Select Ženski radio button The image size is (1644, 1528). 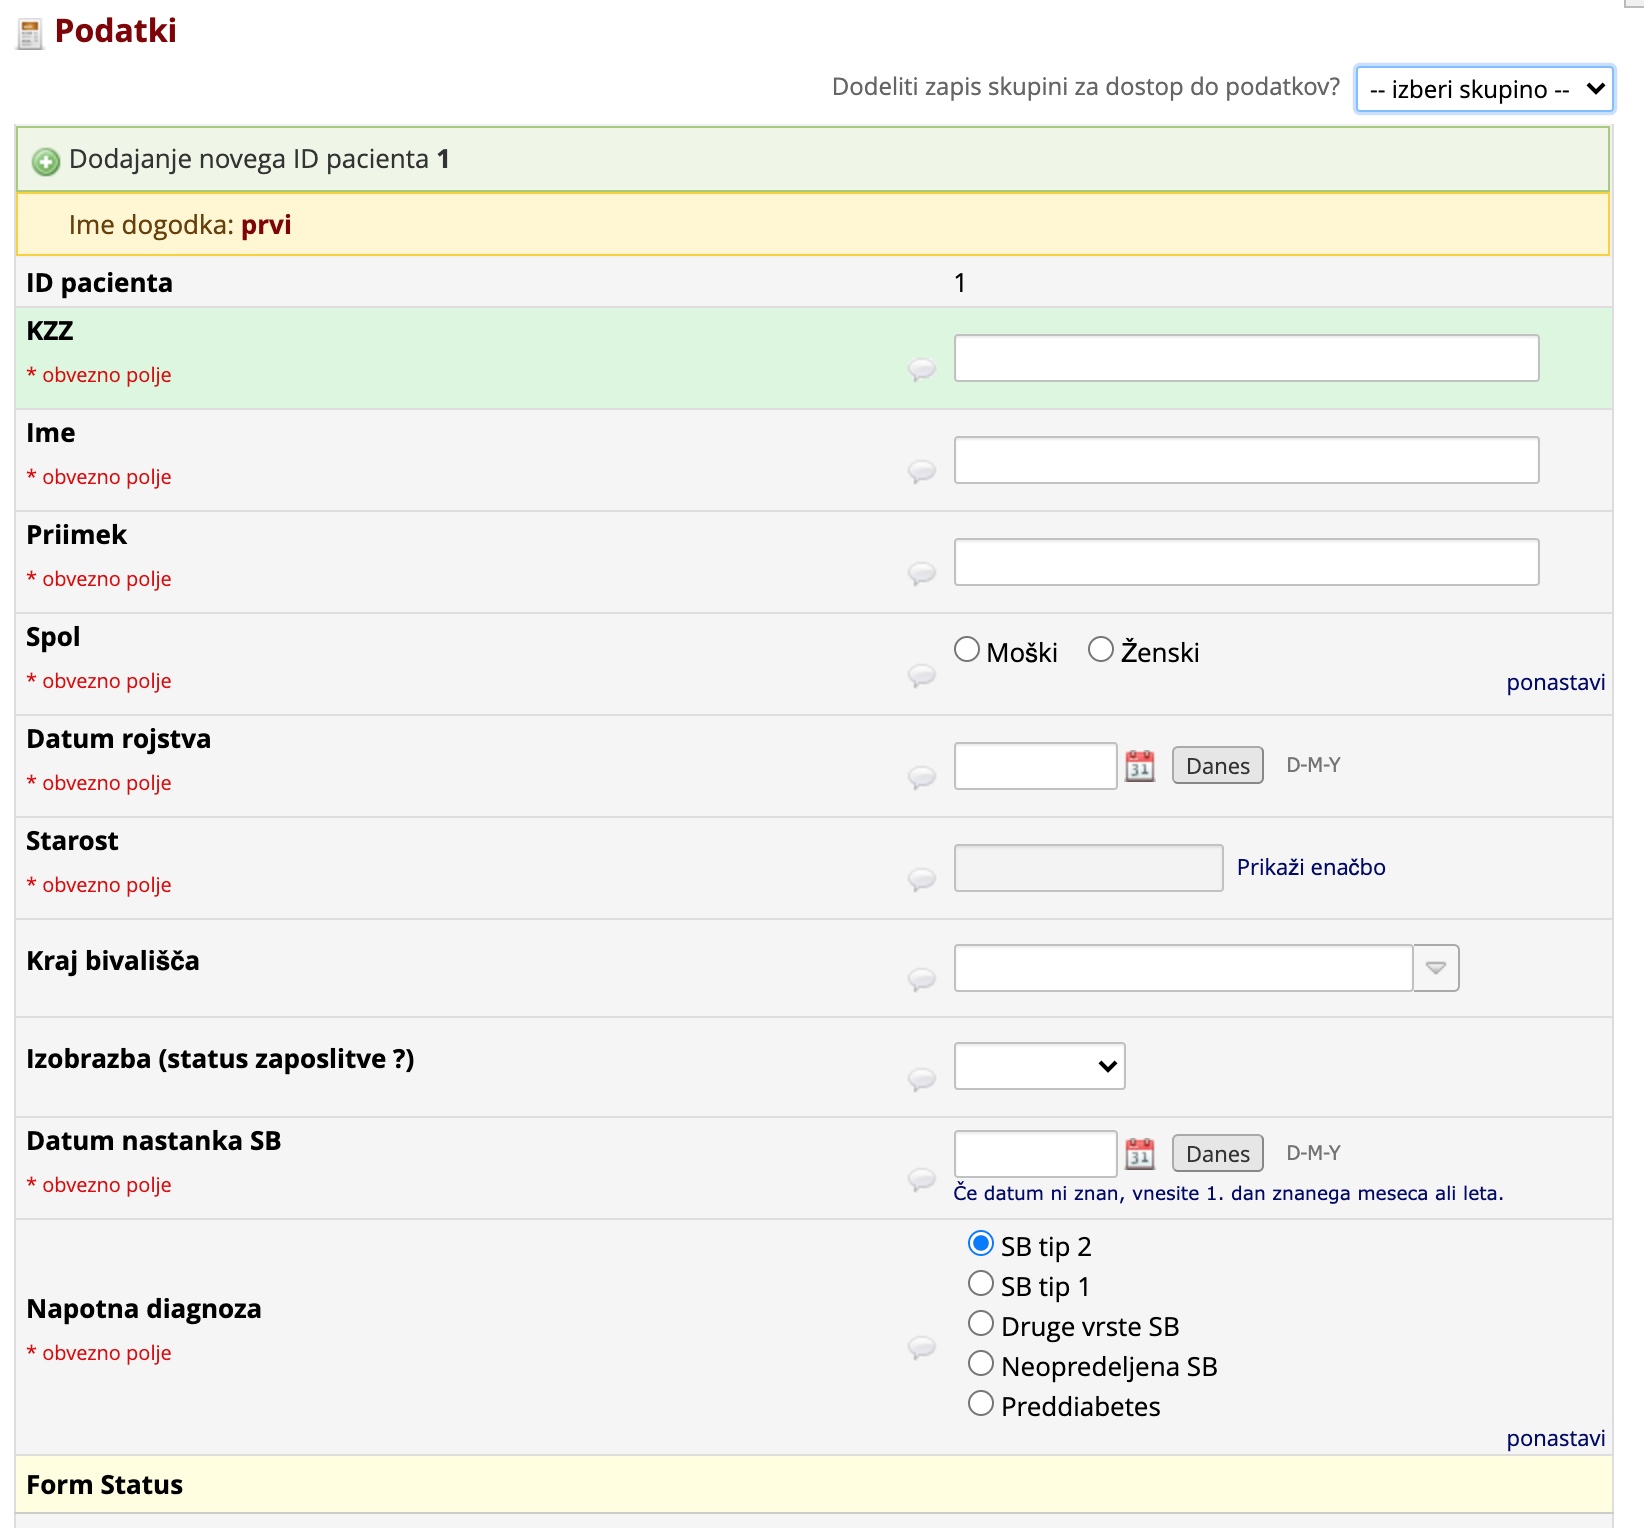(x=1101, y=650)
